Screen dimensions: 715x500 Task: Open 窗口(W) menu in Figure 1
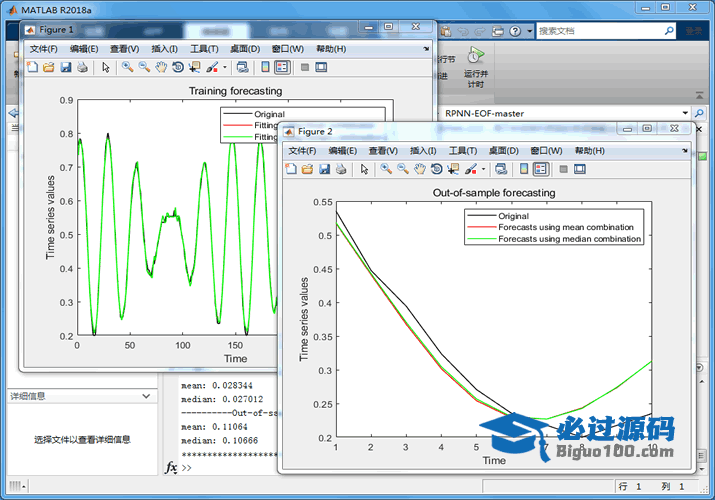coord(288,49)
